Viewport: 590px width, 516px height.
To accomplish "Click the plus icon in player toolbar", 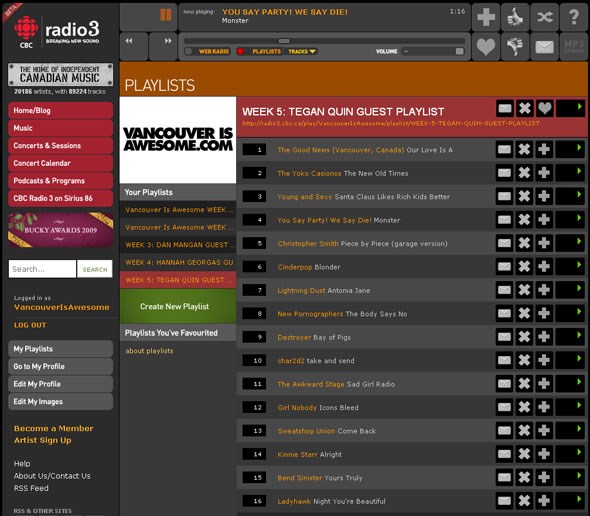I will tap(486, 17).
